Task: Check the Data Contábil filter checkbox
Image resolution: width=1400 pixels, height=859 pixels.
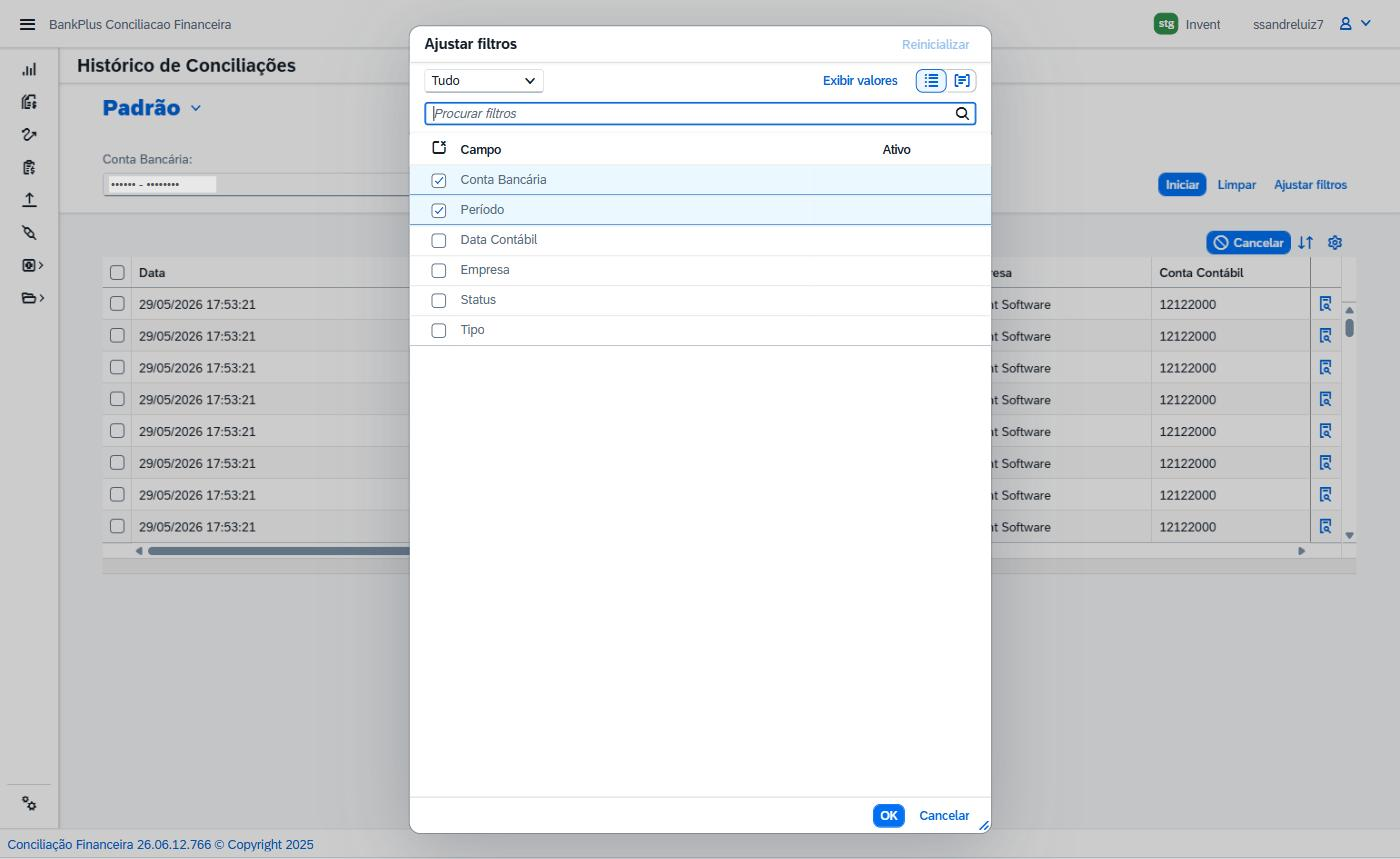Action: [x=438, y=240]
